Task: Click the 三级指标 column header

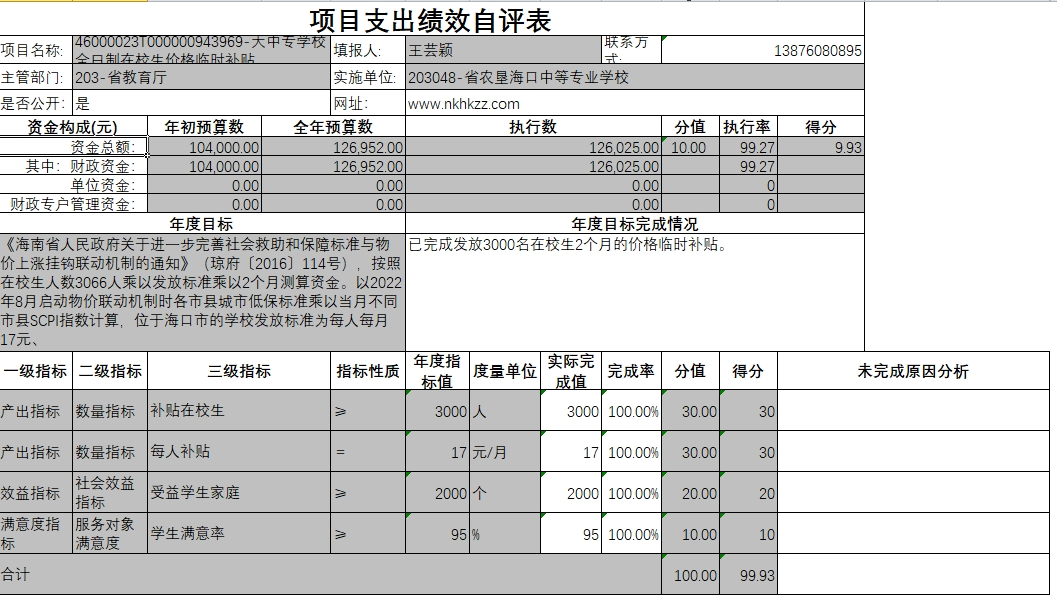Action: (239, 371)
